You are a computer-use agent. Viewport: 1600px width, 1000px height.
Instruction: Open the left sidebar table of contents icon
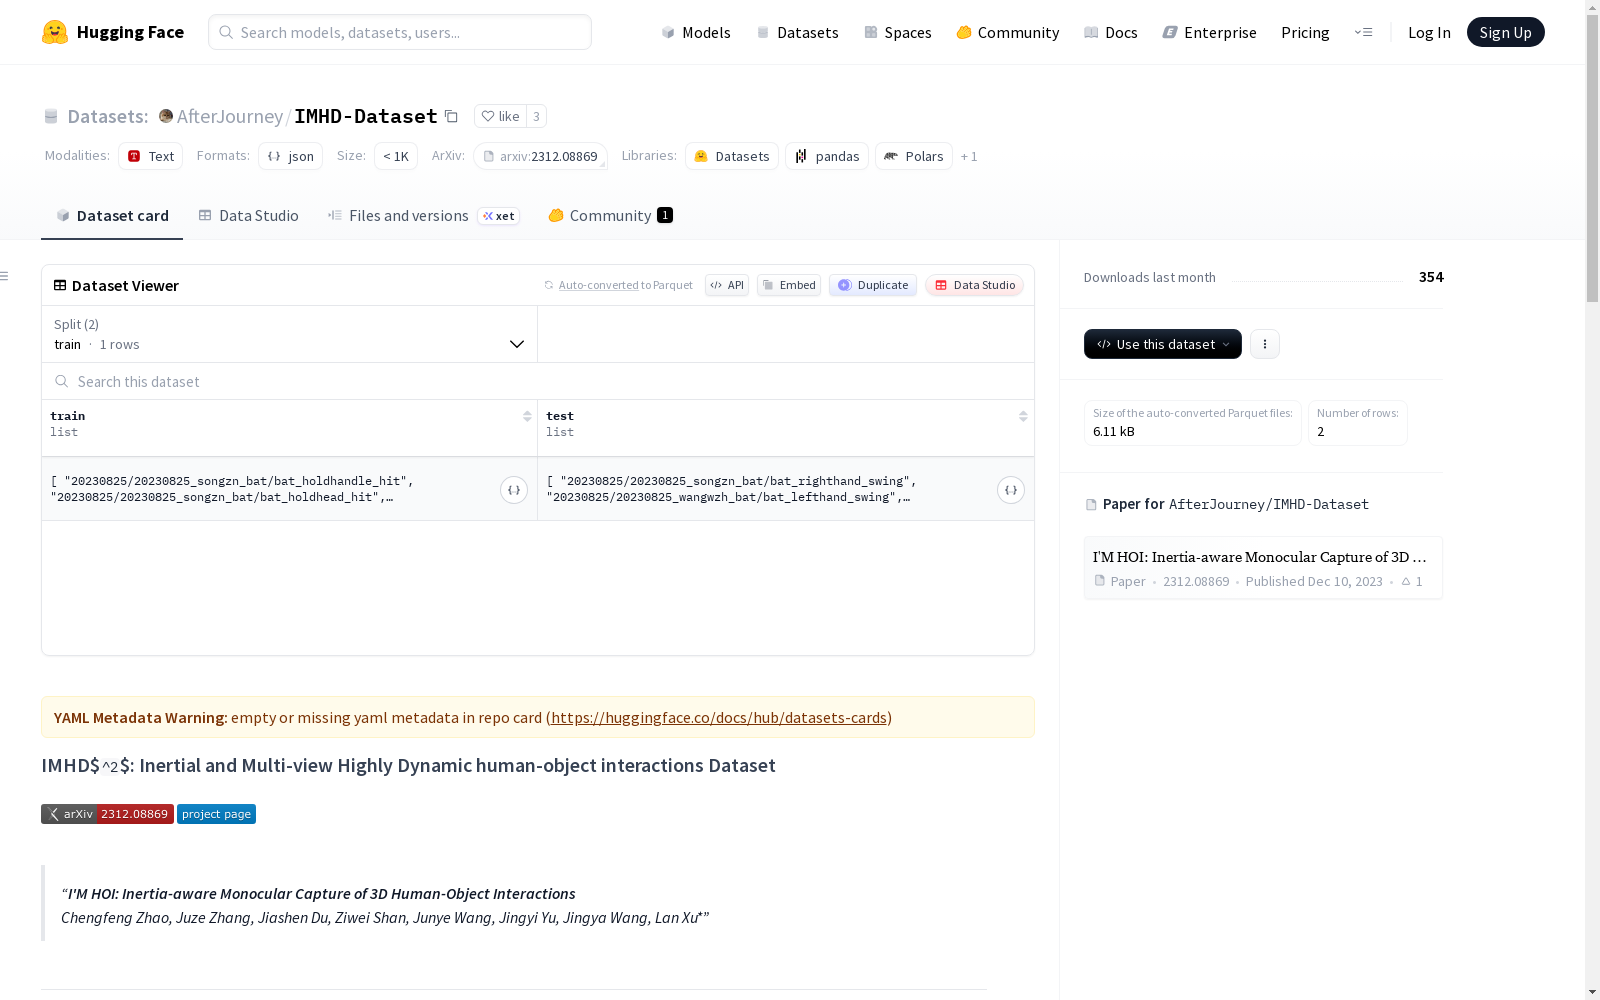pyautogui.click(x=5, y=276)
